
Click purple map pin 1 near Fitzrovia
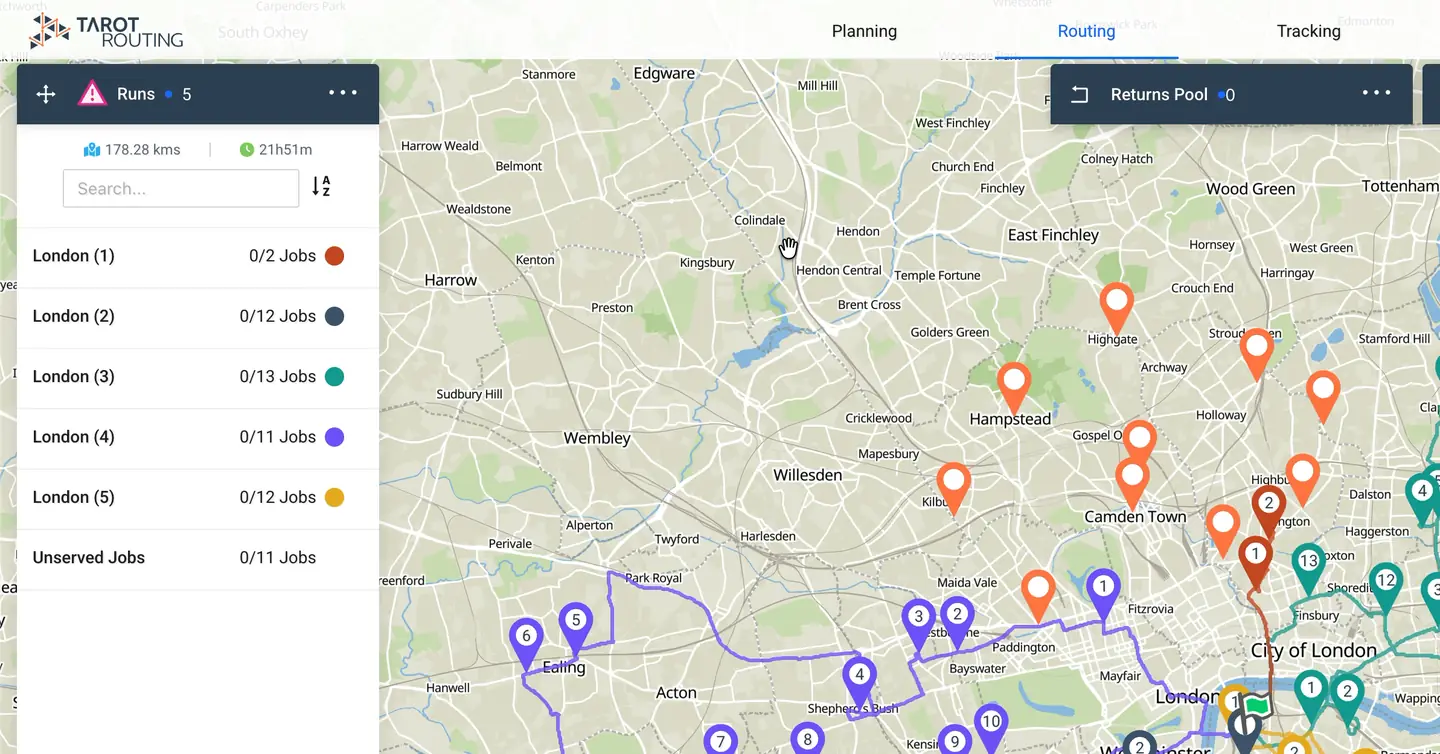pyautogui.click(x=1103, y=593)
